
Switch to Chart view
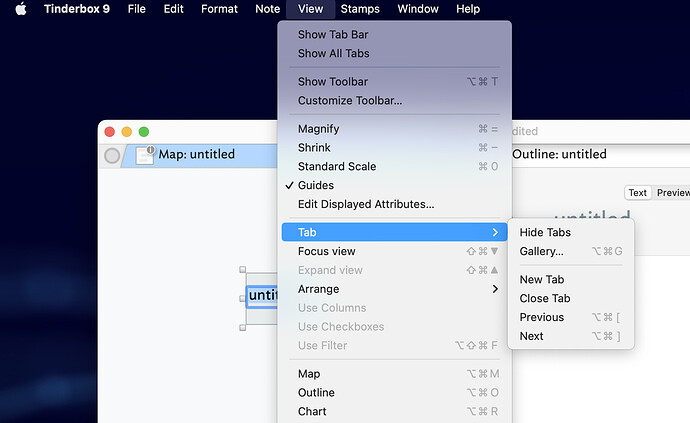pyautogui.click(x=394, y=412)
